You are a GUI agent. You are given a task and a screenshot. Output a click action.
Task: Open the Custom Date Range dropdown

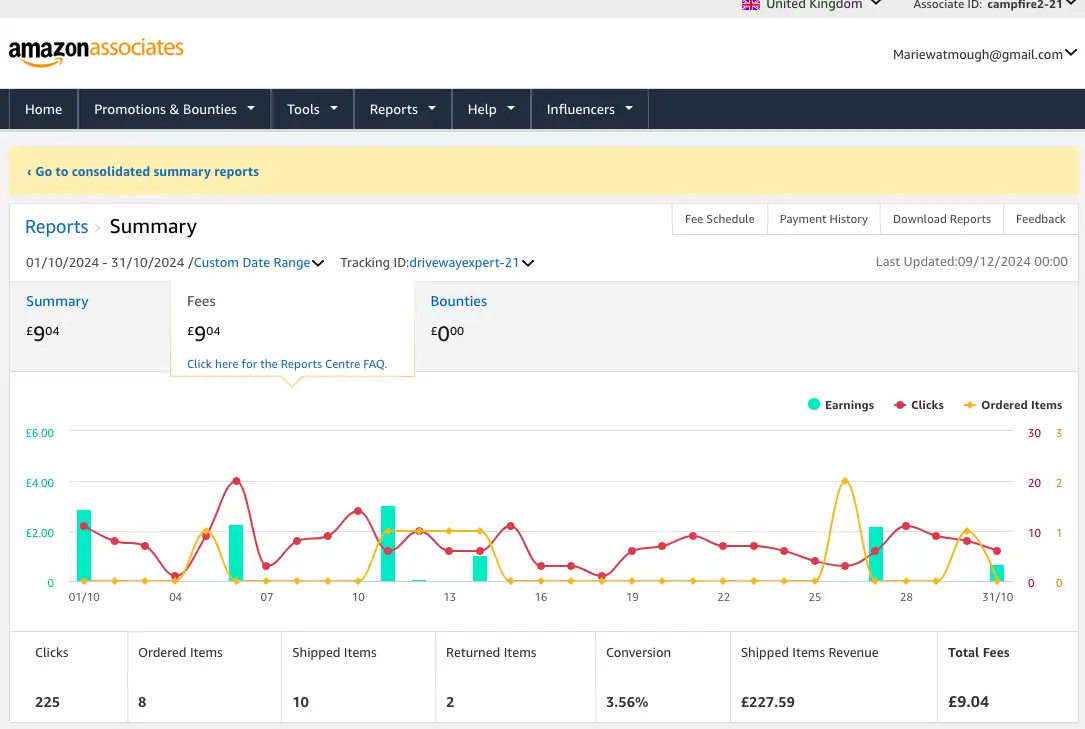(x=259, y=263)
